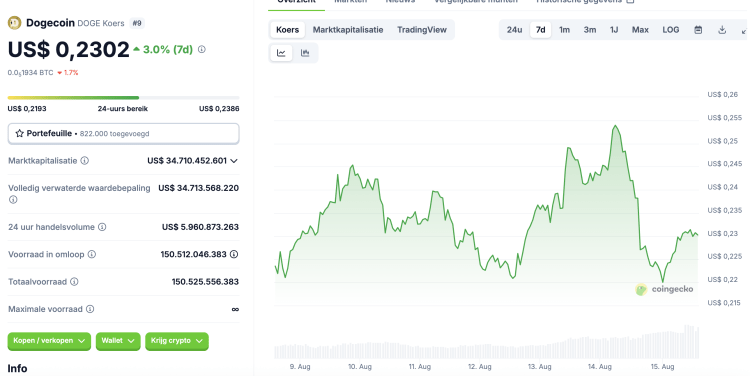Click the US$ 34.713.568.220 value

tap(199, 188)
